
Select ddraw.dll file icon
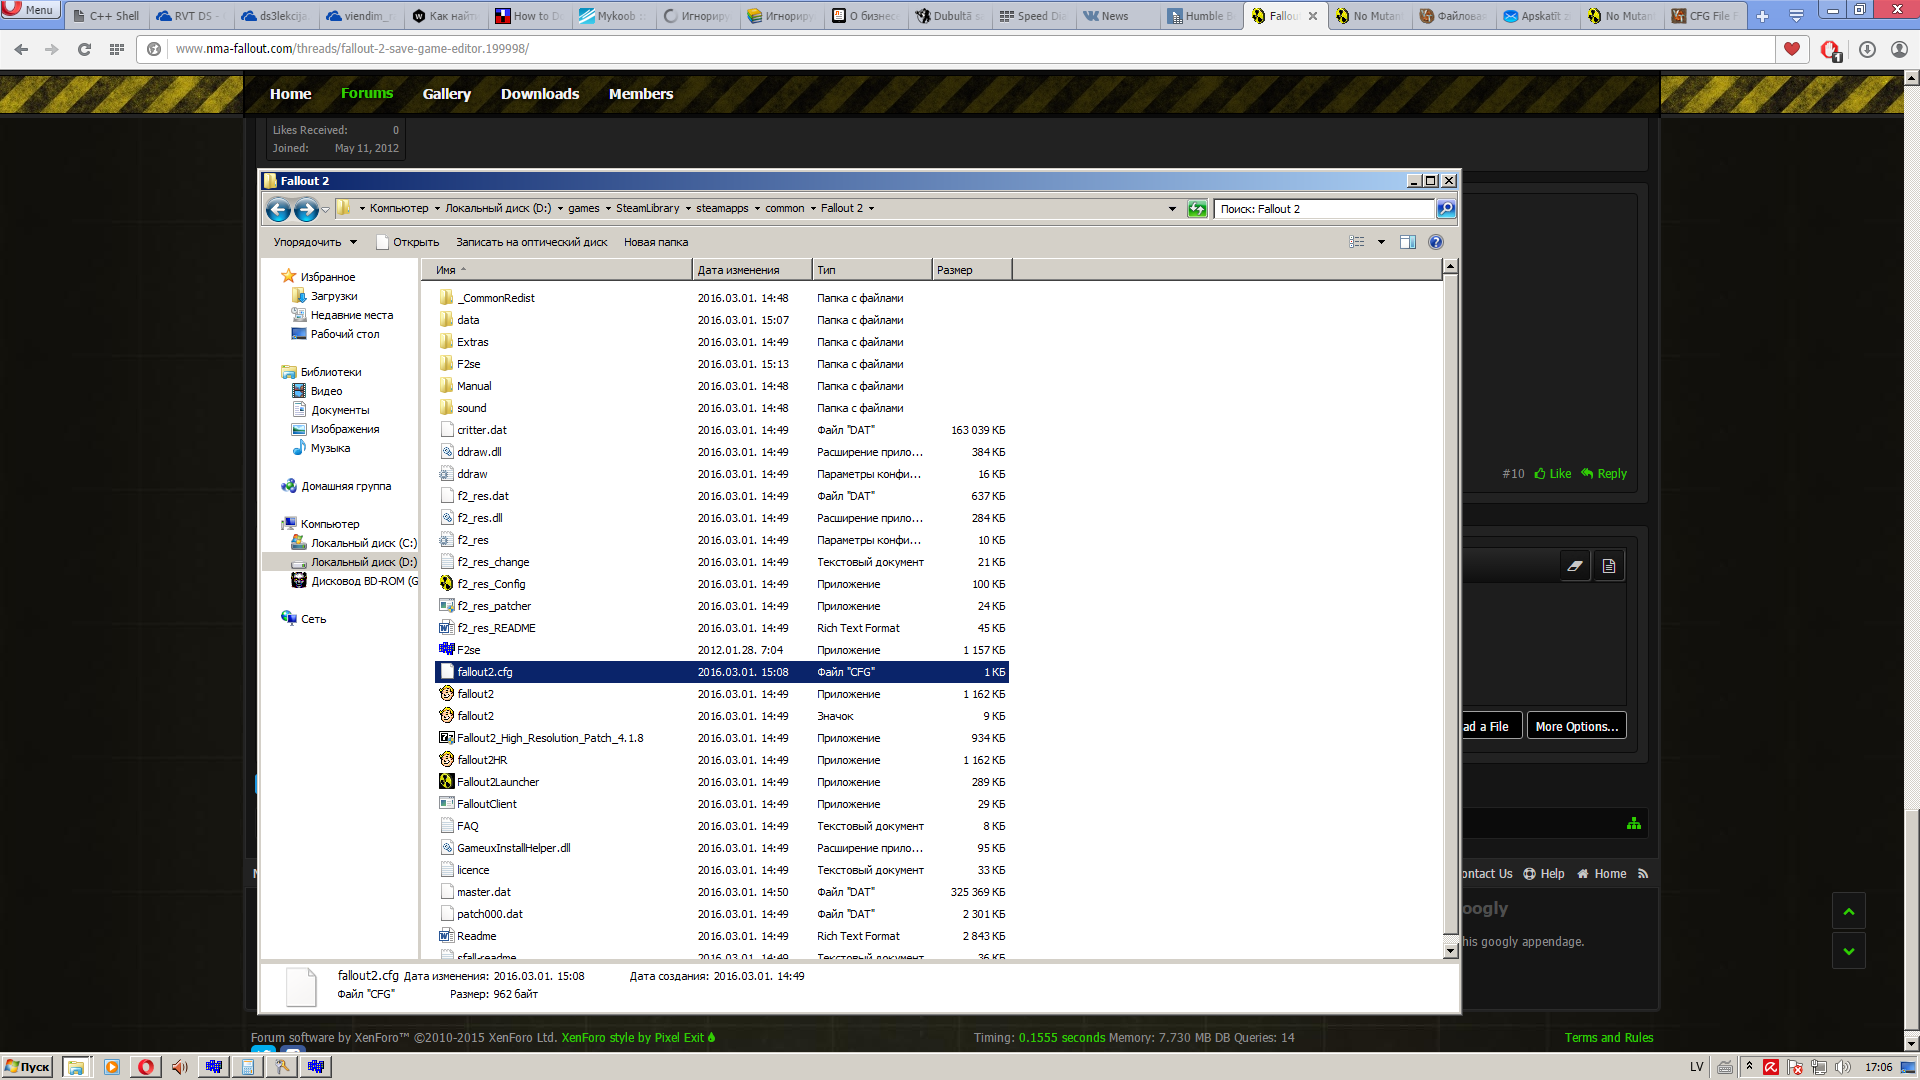point(447,452)
